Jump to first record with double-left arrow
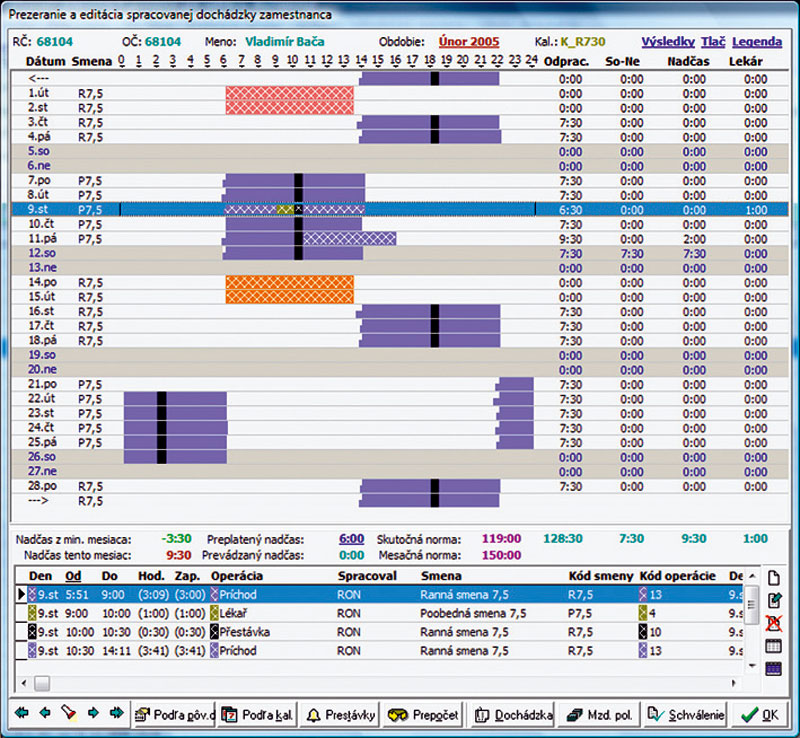Screen dimensions: 800x738 [21, 714]
